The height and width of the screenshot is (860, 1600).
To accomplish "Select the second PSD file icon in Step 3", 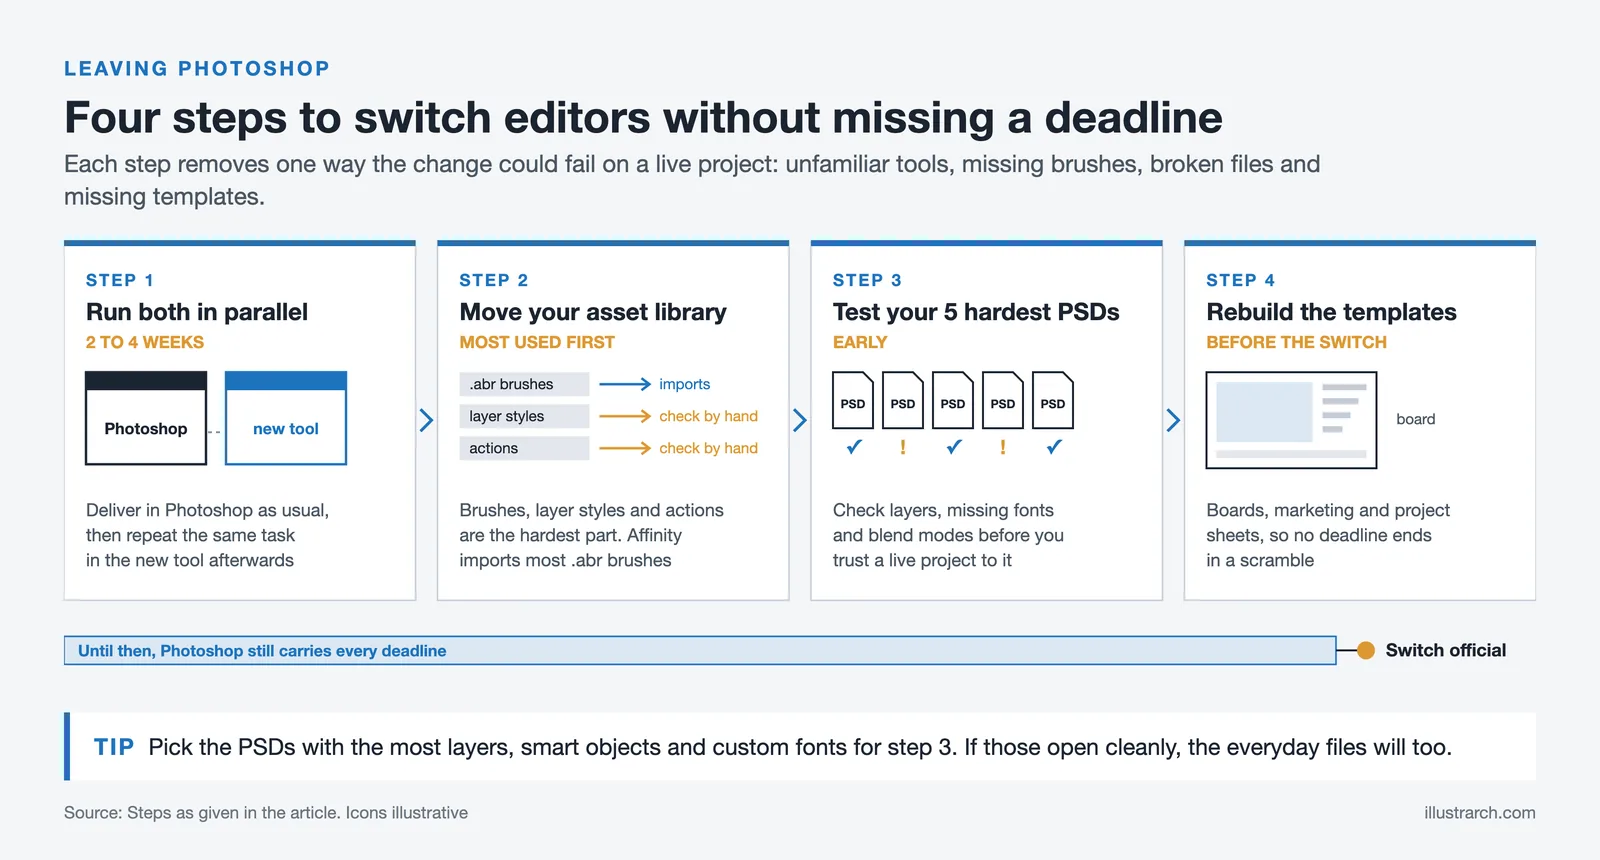I will (903, 400).
